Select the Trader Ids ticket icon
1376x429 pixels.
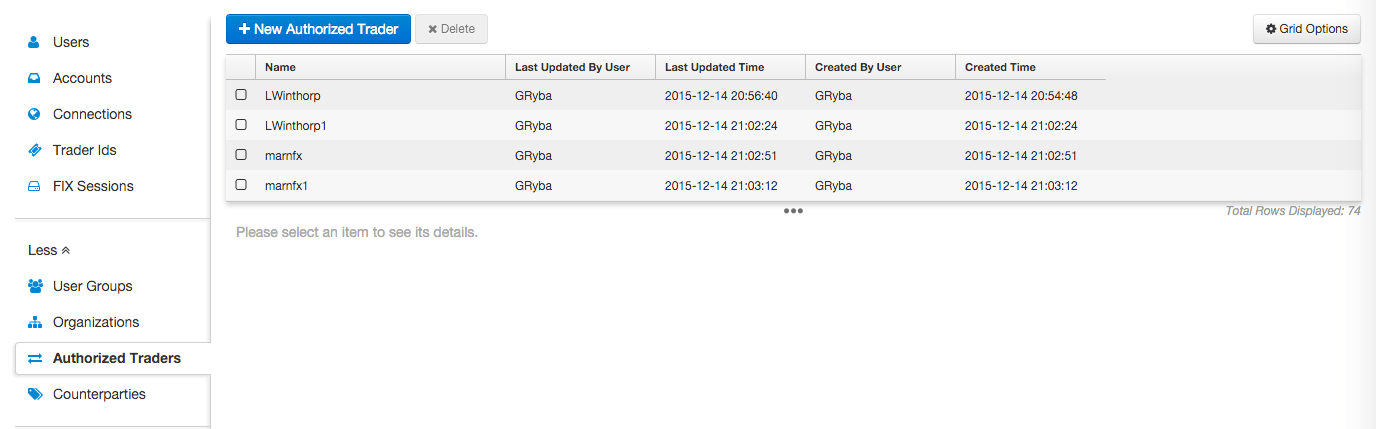click(x=34, y=150)
